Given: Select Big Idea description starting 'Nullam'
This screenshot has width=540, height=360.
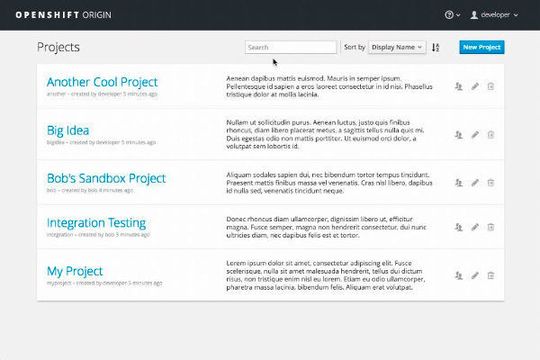Looking at the screenshot, I should 325,134.
